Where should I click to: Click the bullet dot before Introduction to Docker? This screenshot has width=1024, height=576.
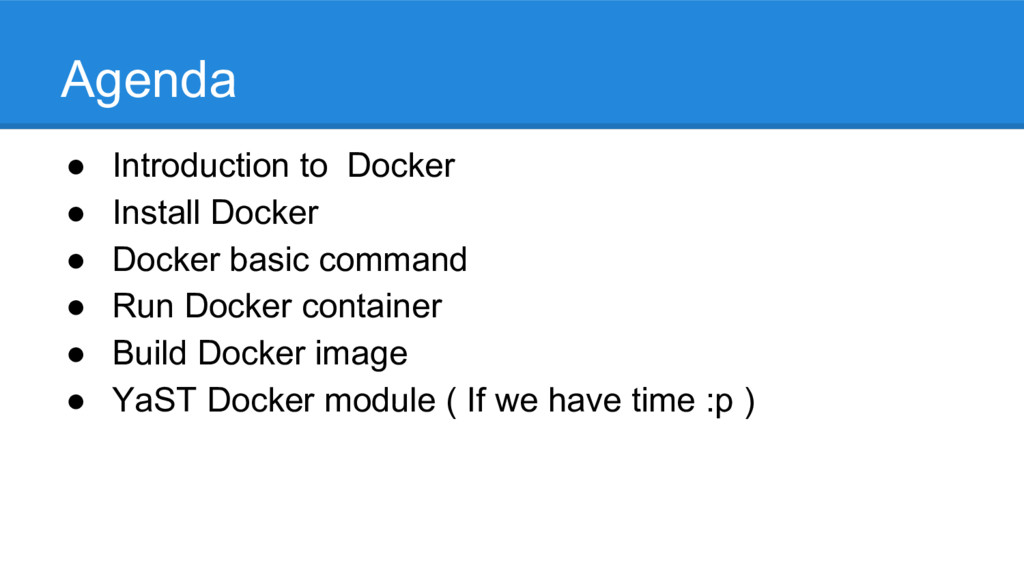76,167
